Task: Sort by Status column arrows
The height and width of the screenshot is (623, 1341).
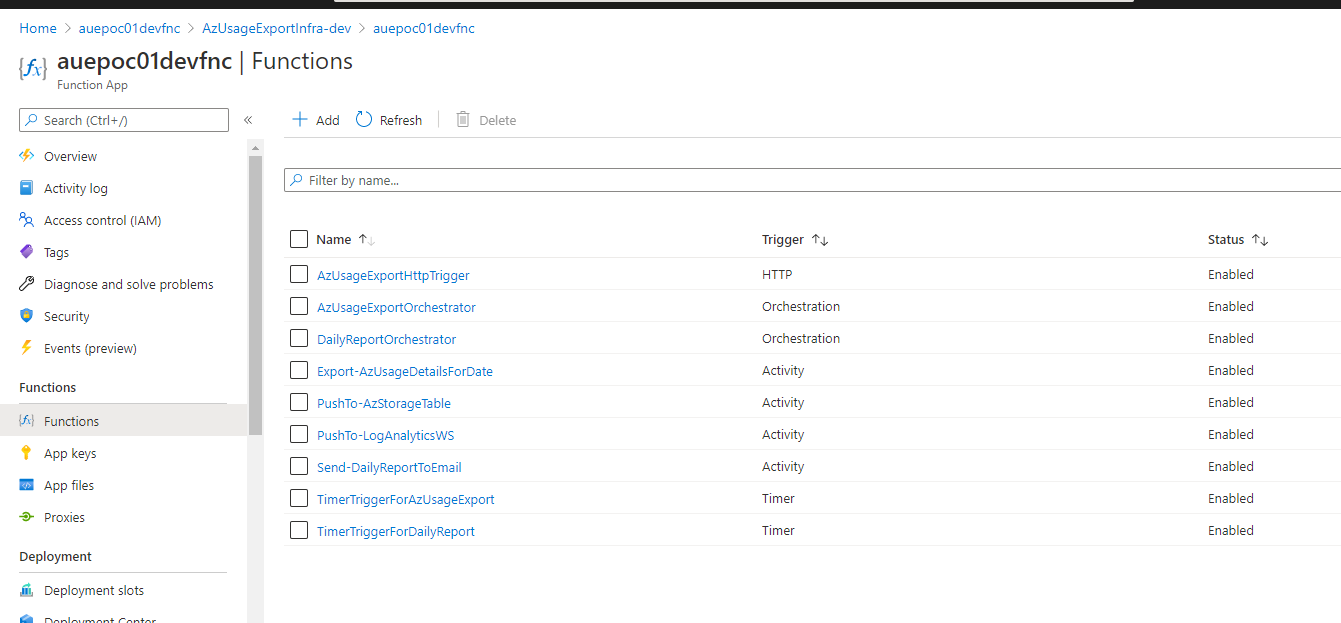Action: 1260,240
